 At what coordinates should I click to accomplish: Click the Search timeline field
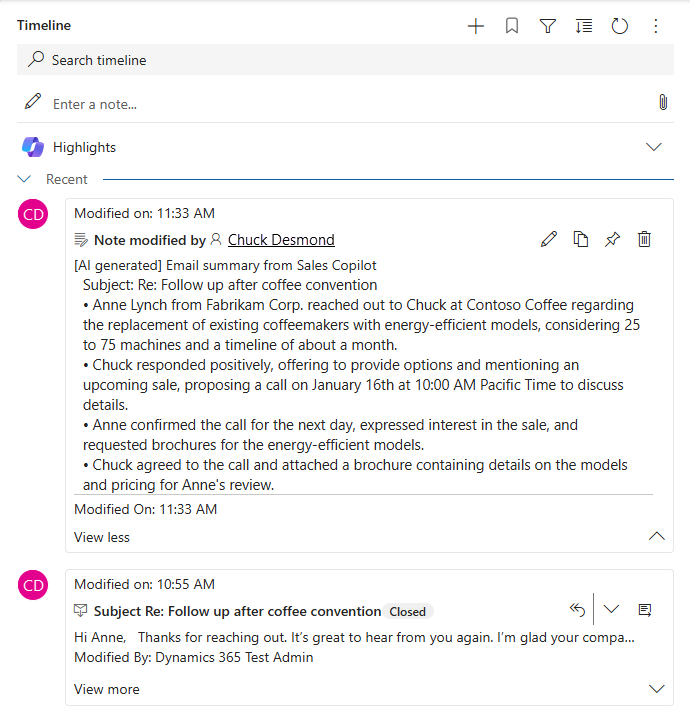[345, 60]
